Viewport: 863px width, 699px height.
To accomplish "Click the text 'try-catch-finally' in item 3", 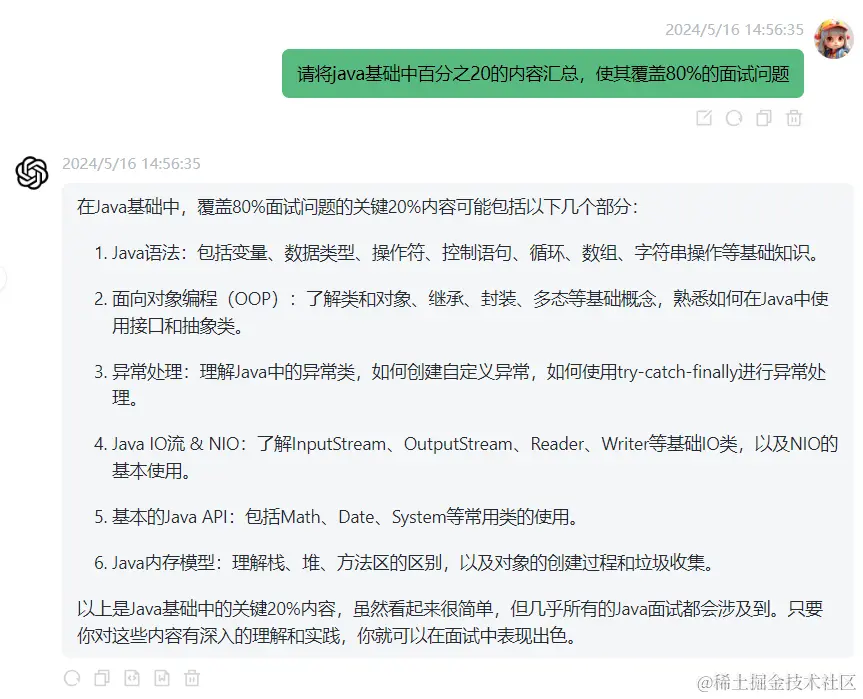I will (677, 372).
